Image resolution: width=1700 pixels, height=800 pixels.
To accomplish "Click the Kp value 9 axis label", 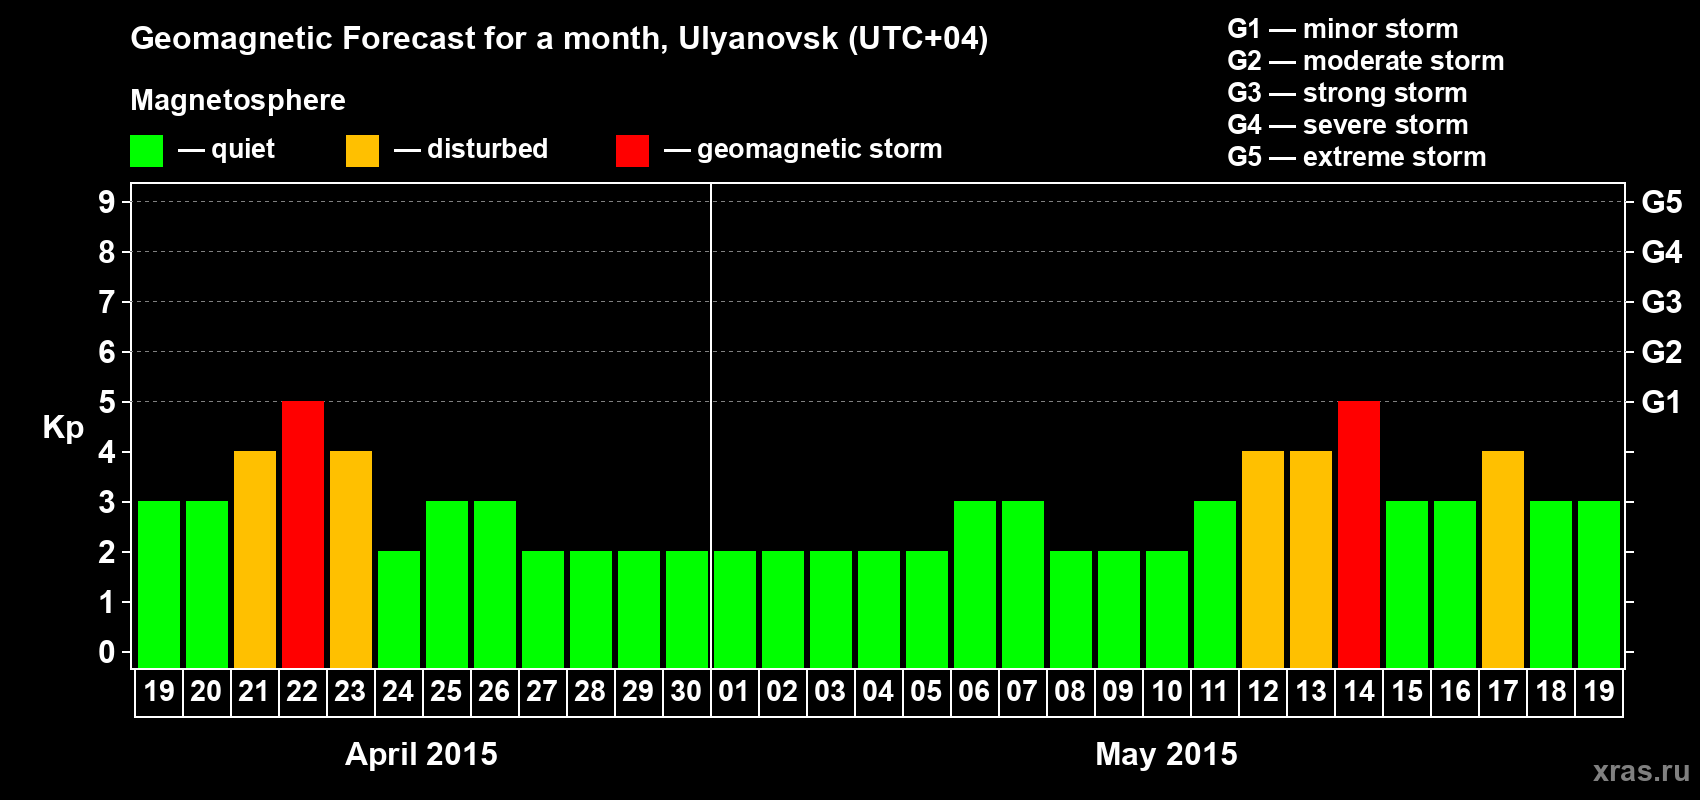I will pos(107,202).
